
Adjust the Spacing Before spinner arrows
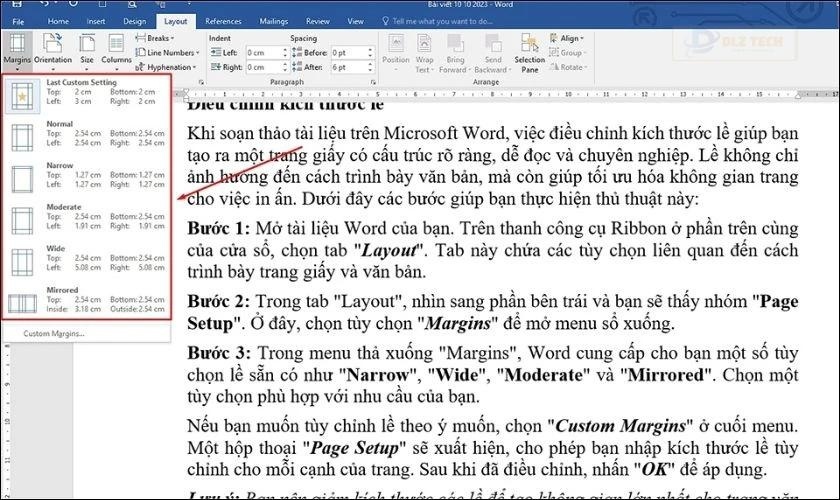(x=370, y=53)
